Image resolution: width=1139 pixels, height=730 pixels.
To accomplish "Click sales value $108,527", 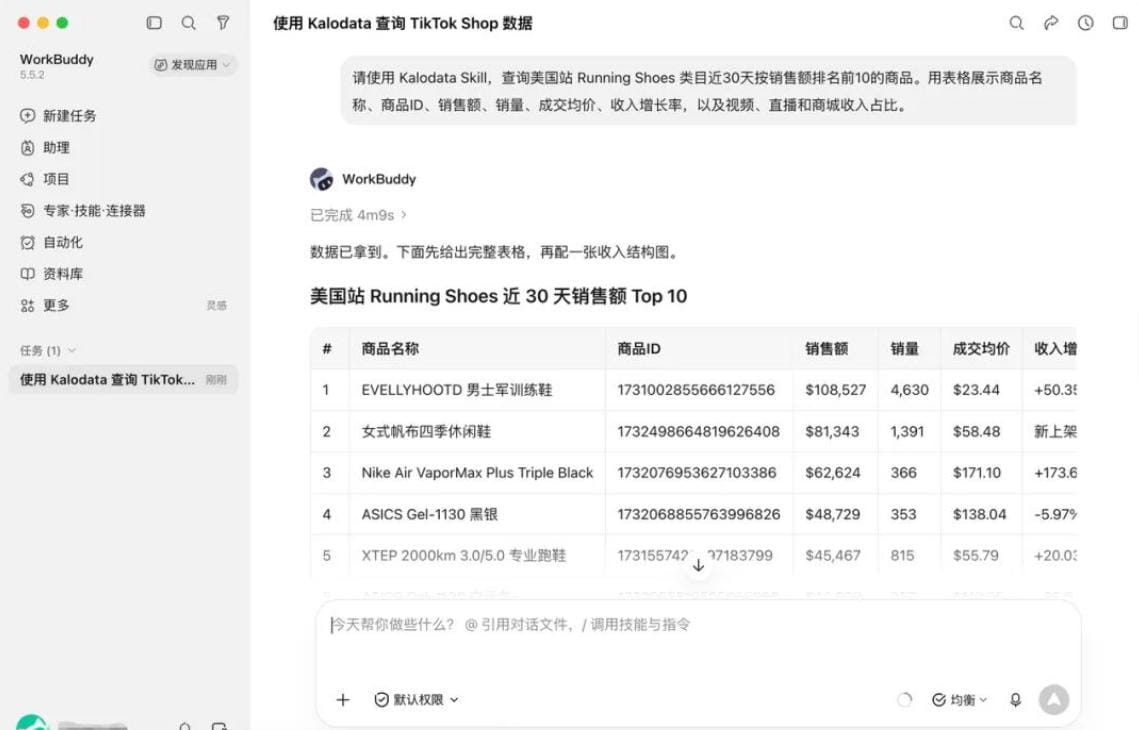I will (x=835, y=390).
